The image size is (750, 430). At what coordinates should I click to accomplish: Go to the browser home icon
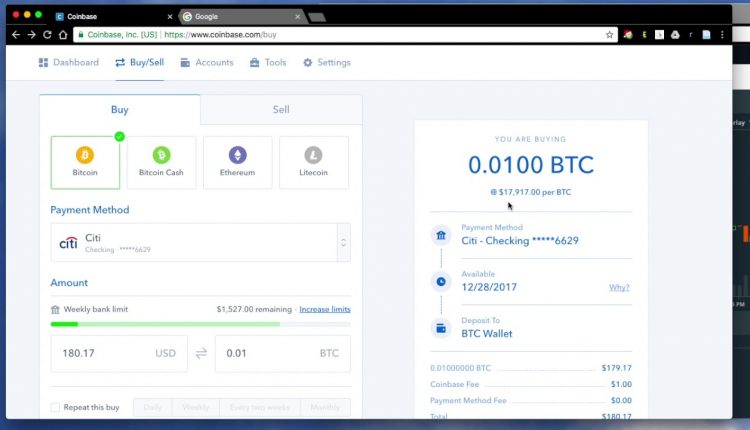(63, 34)
